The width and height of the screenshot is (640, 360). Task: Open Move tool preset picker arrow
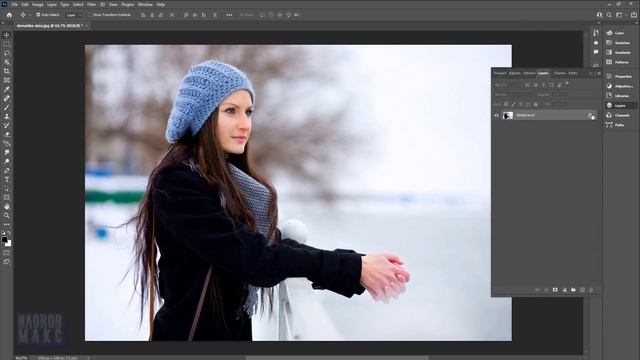pos(30,15)
